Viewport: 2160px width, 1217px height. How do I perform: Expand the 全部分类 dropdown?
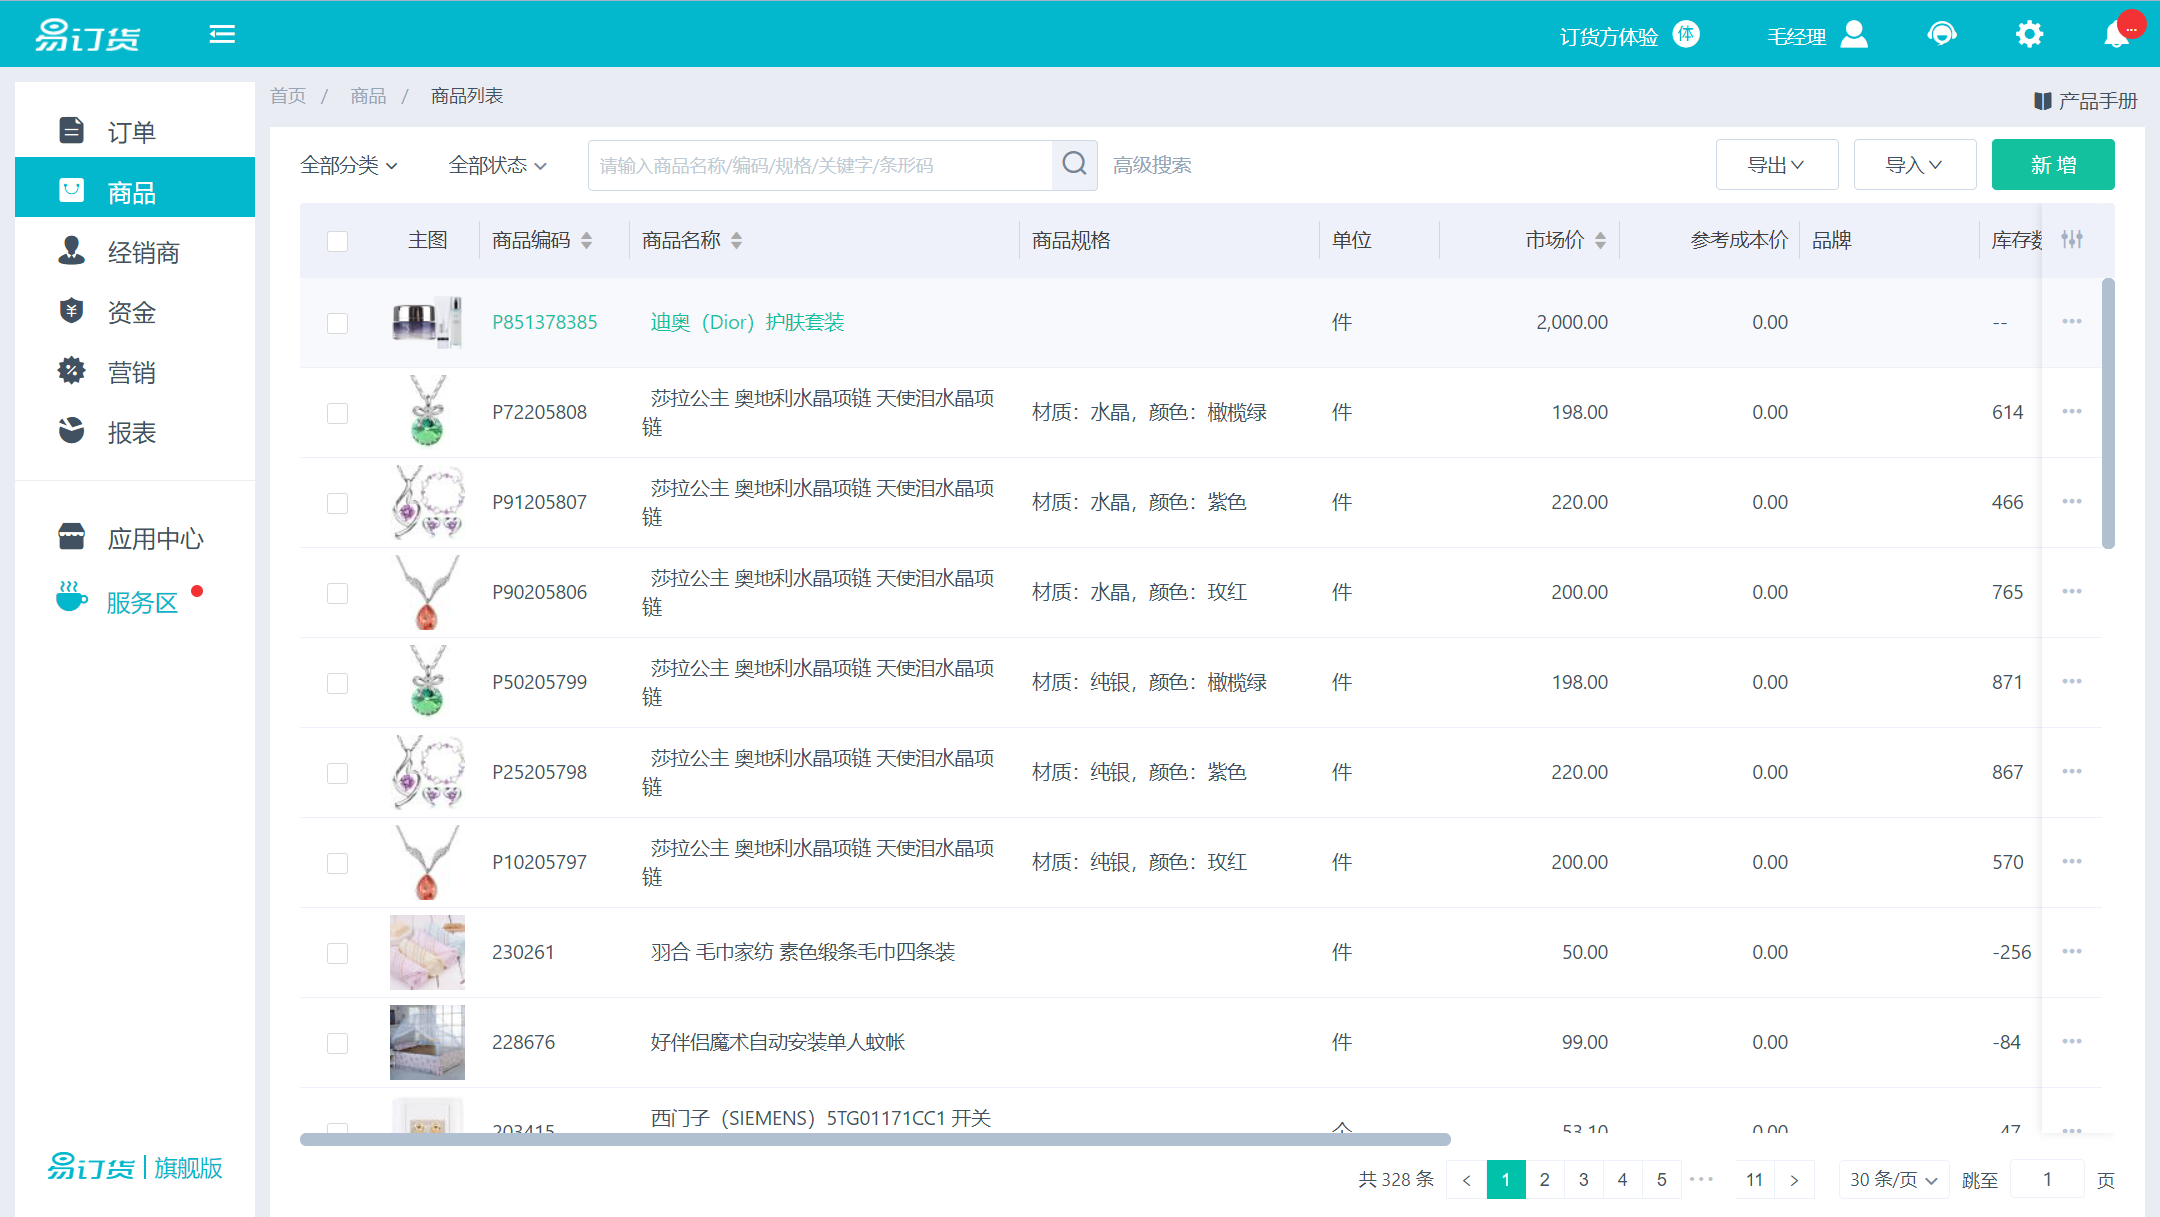click(x=349, y=165)
